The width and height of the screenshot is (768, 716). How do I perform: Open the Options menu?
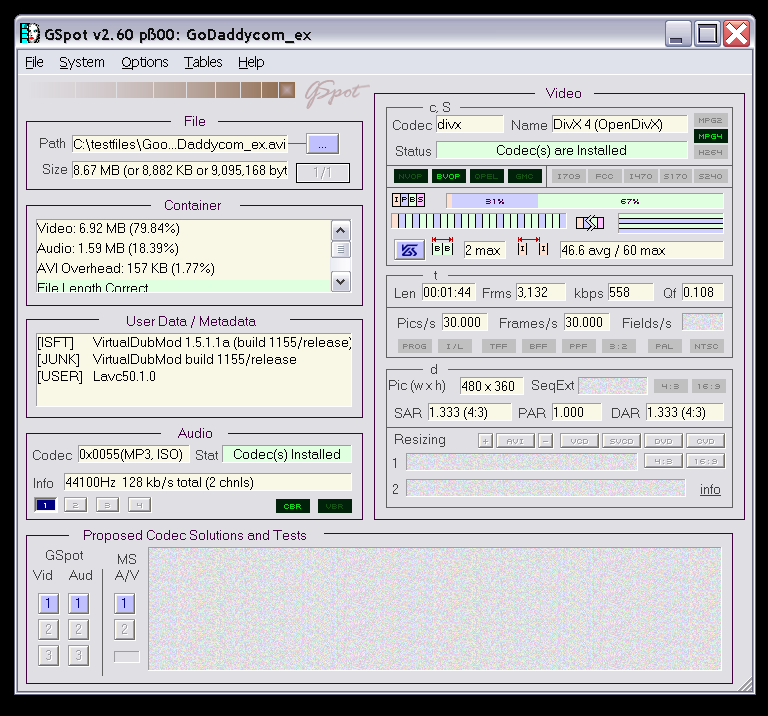point(145,62)
